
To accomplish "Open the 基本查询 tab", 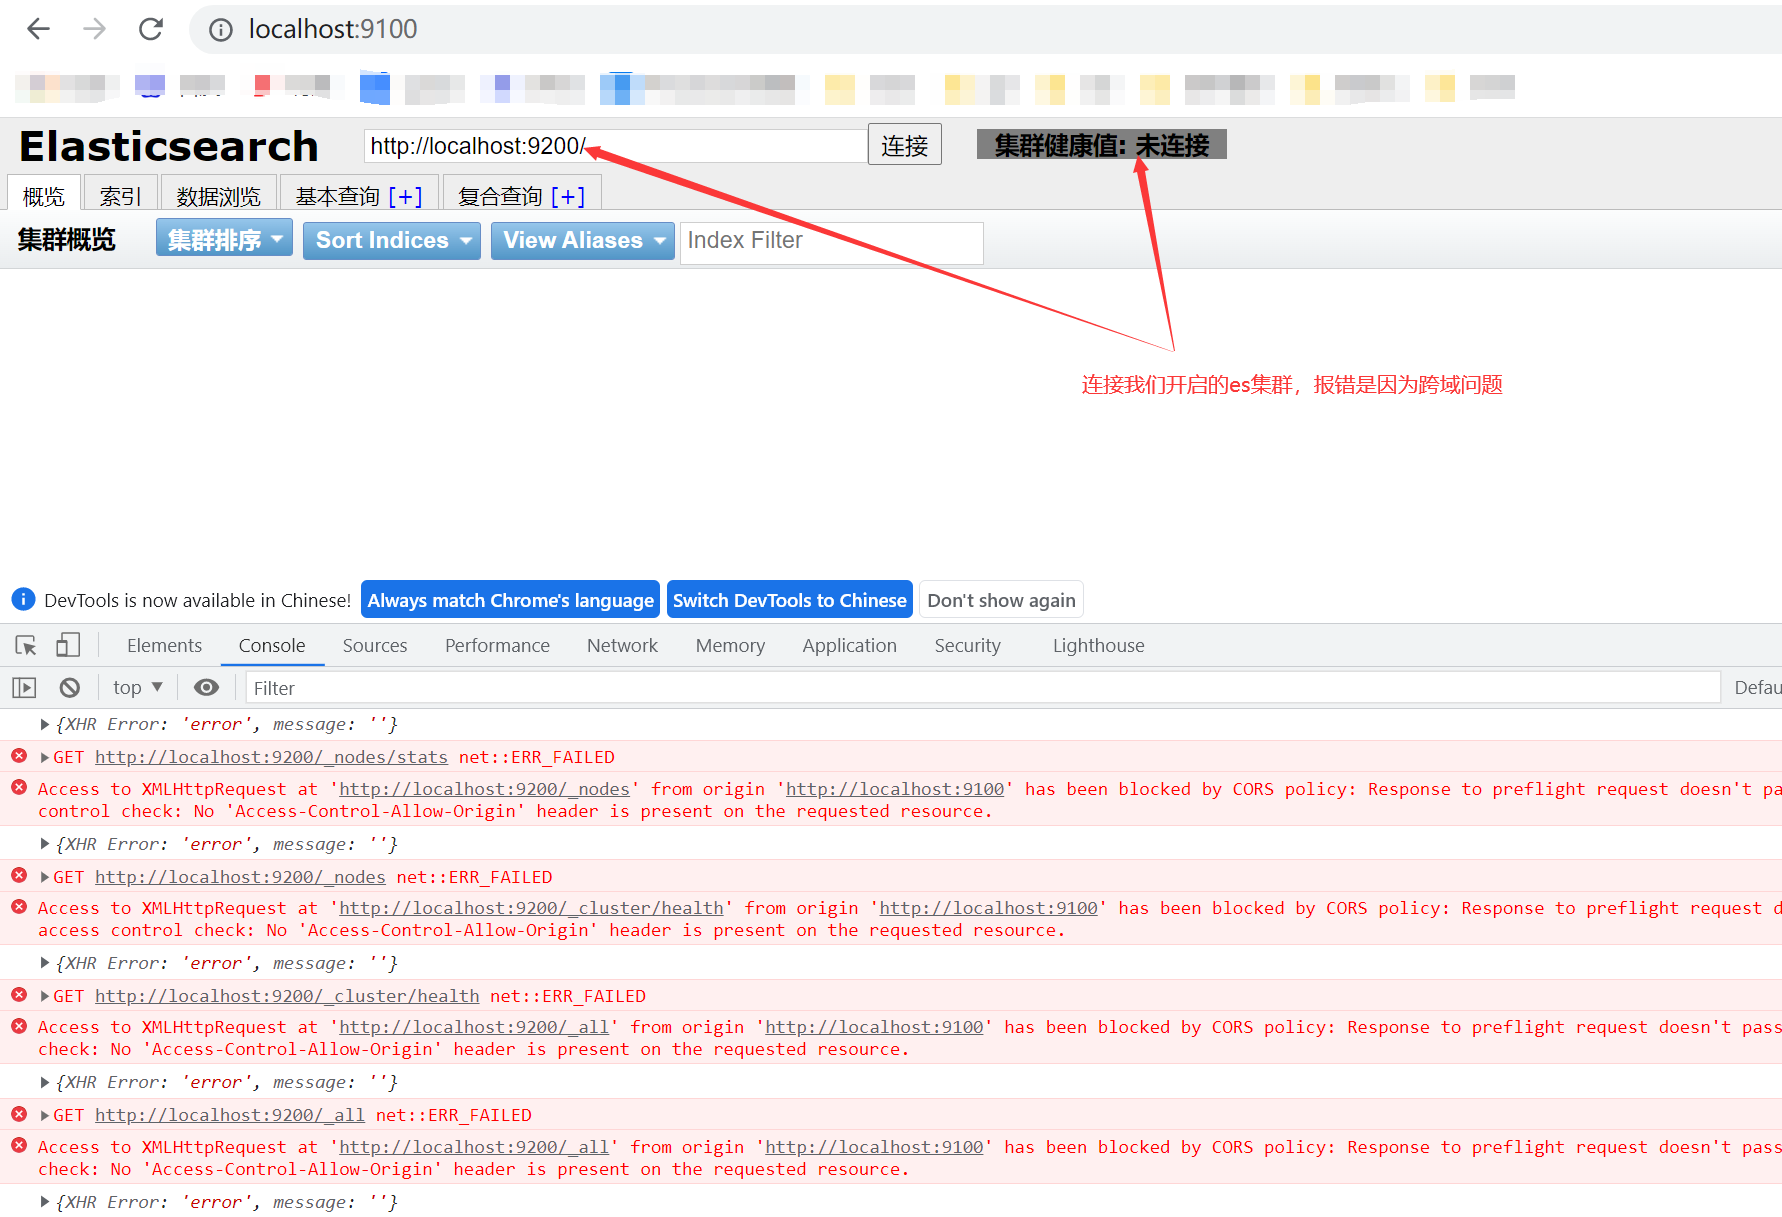I will pos(358,195).
